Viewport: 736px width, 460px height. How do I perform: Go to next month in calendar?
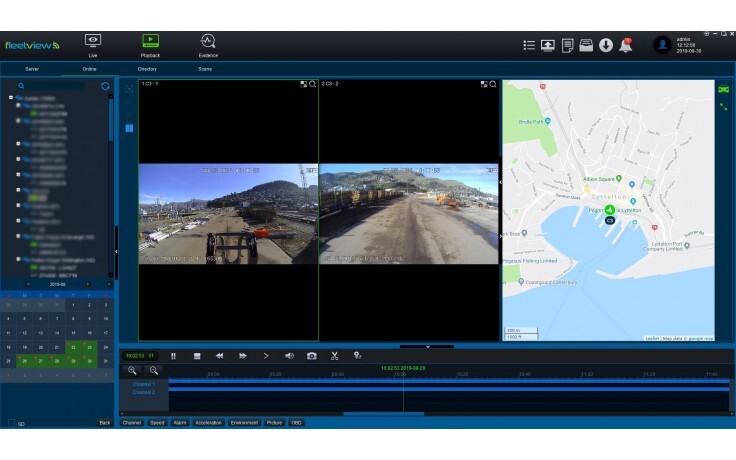click(88, 284)
